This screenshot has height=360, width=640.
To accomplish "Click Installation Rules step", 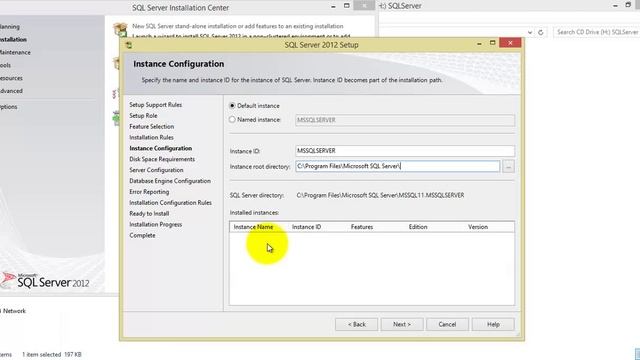I will pyautogui.click(x=151, y=138).
